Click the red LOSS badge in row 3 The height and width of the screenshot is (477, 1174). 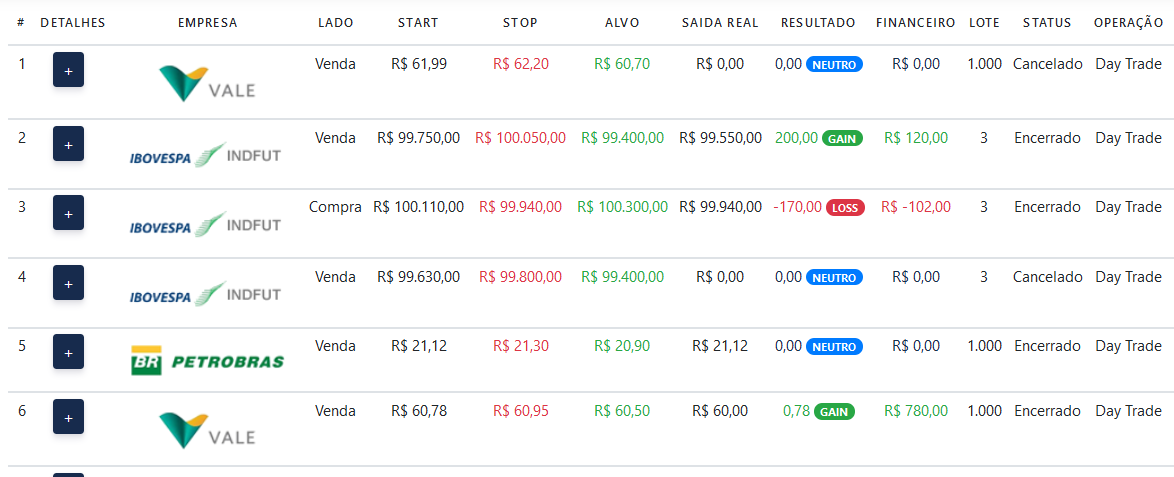(x=845, y=208)
